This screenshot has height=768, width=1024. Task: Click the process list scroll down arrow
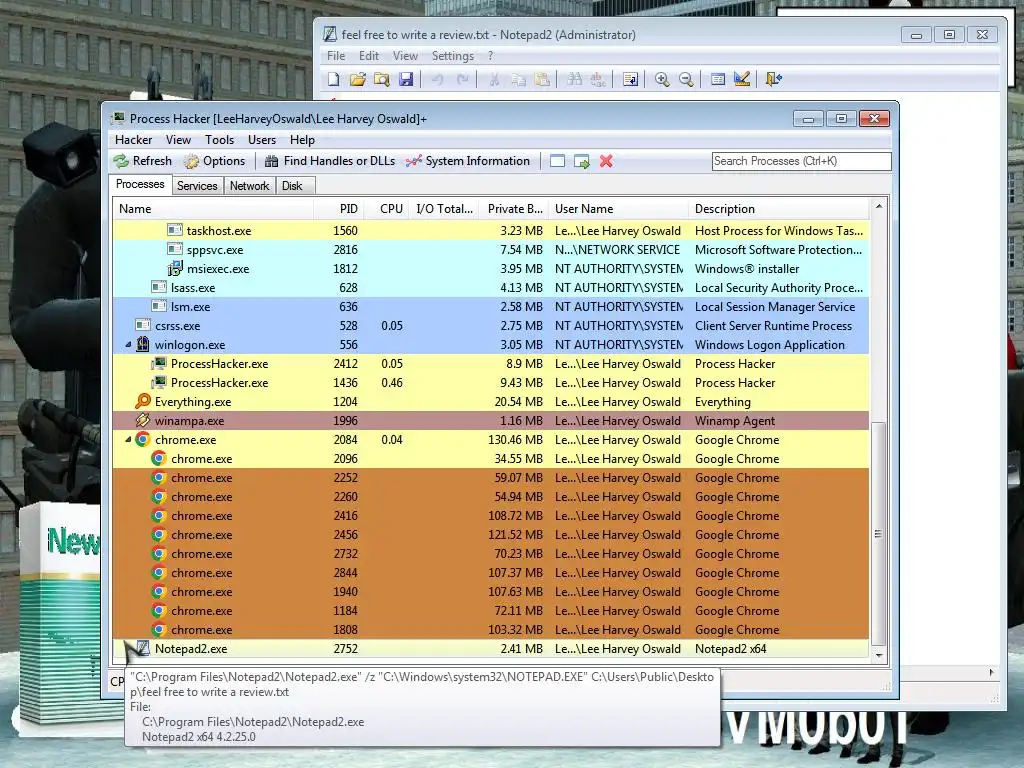tap(878, 655)
